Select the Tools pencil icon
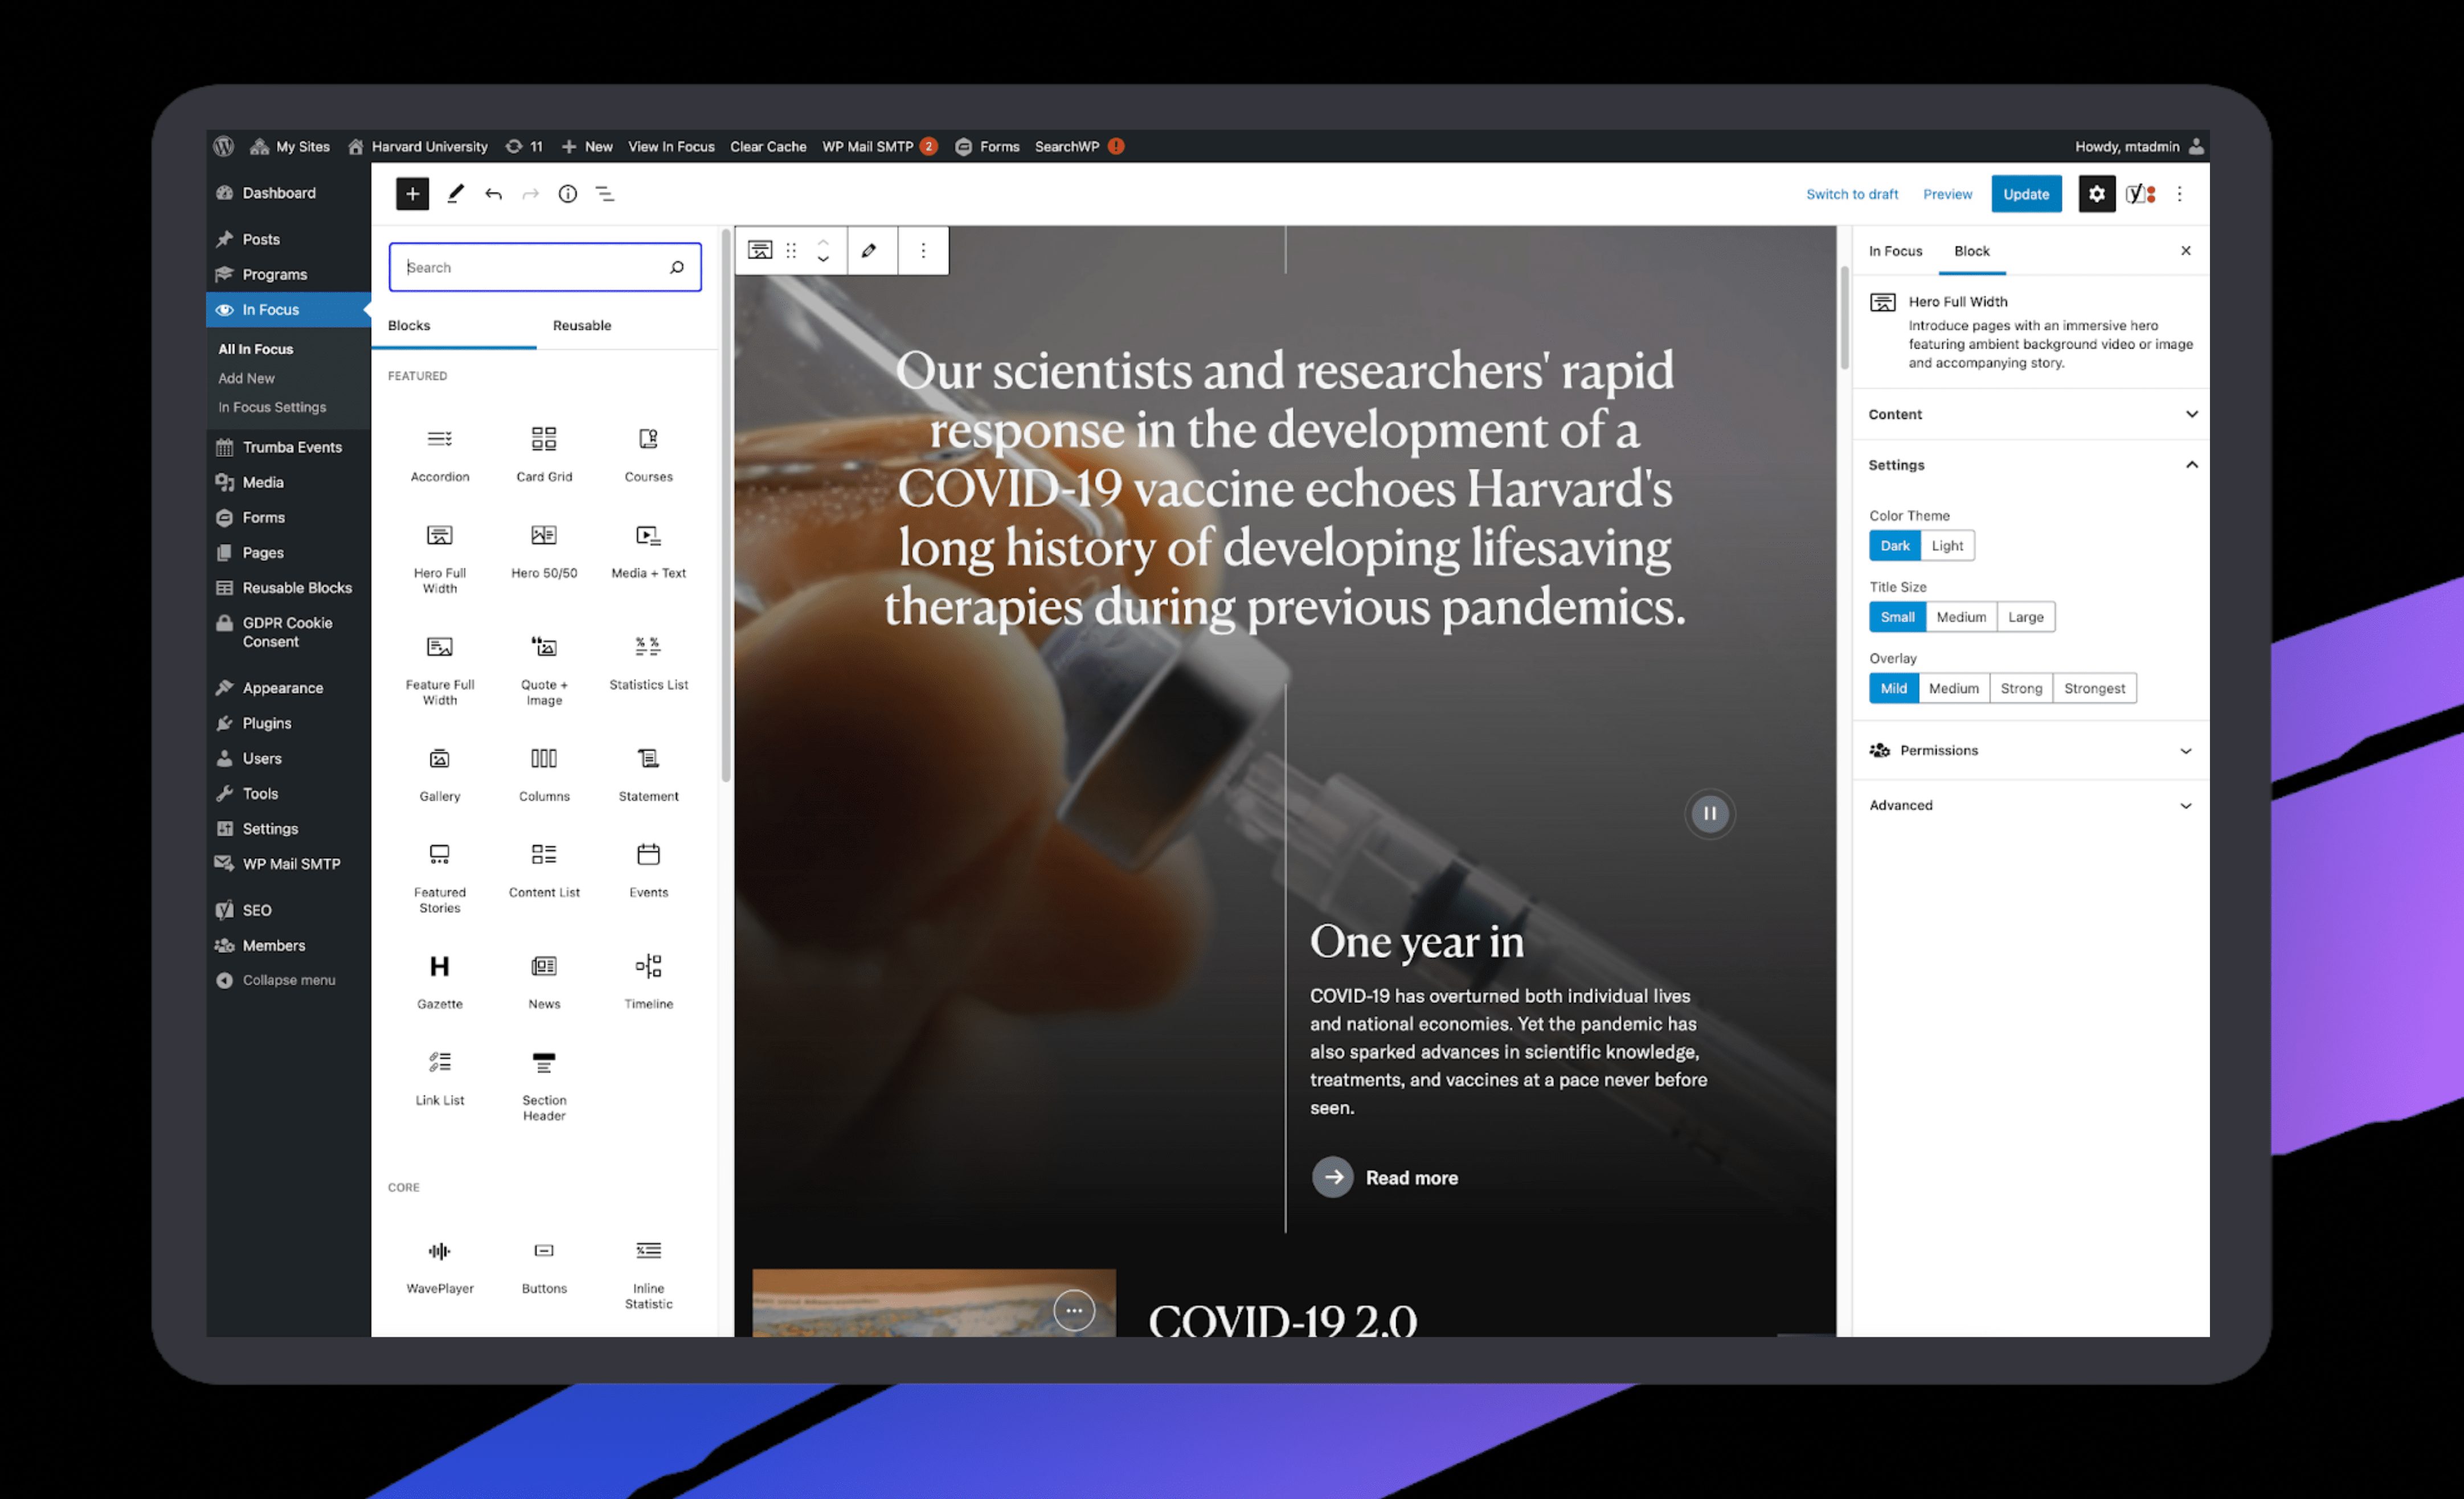This screenshot has height=1499, width=2464. pyautogui.click(x=455, y=194)
